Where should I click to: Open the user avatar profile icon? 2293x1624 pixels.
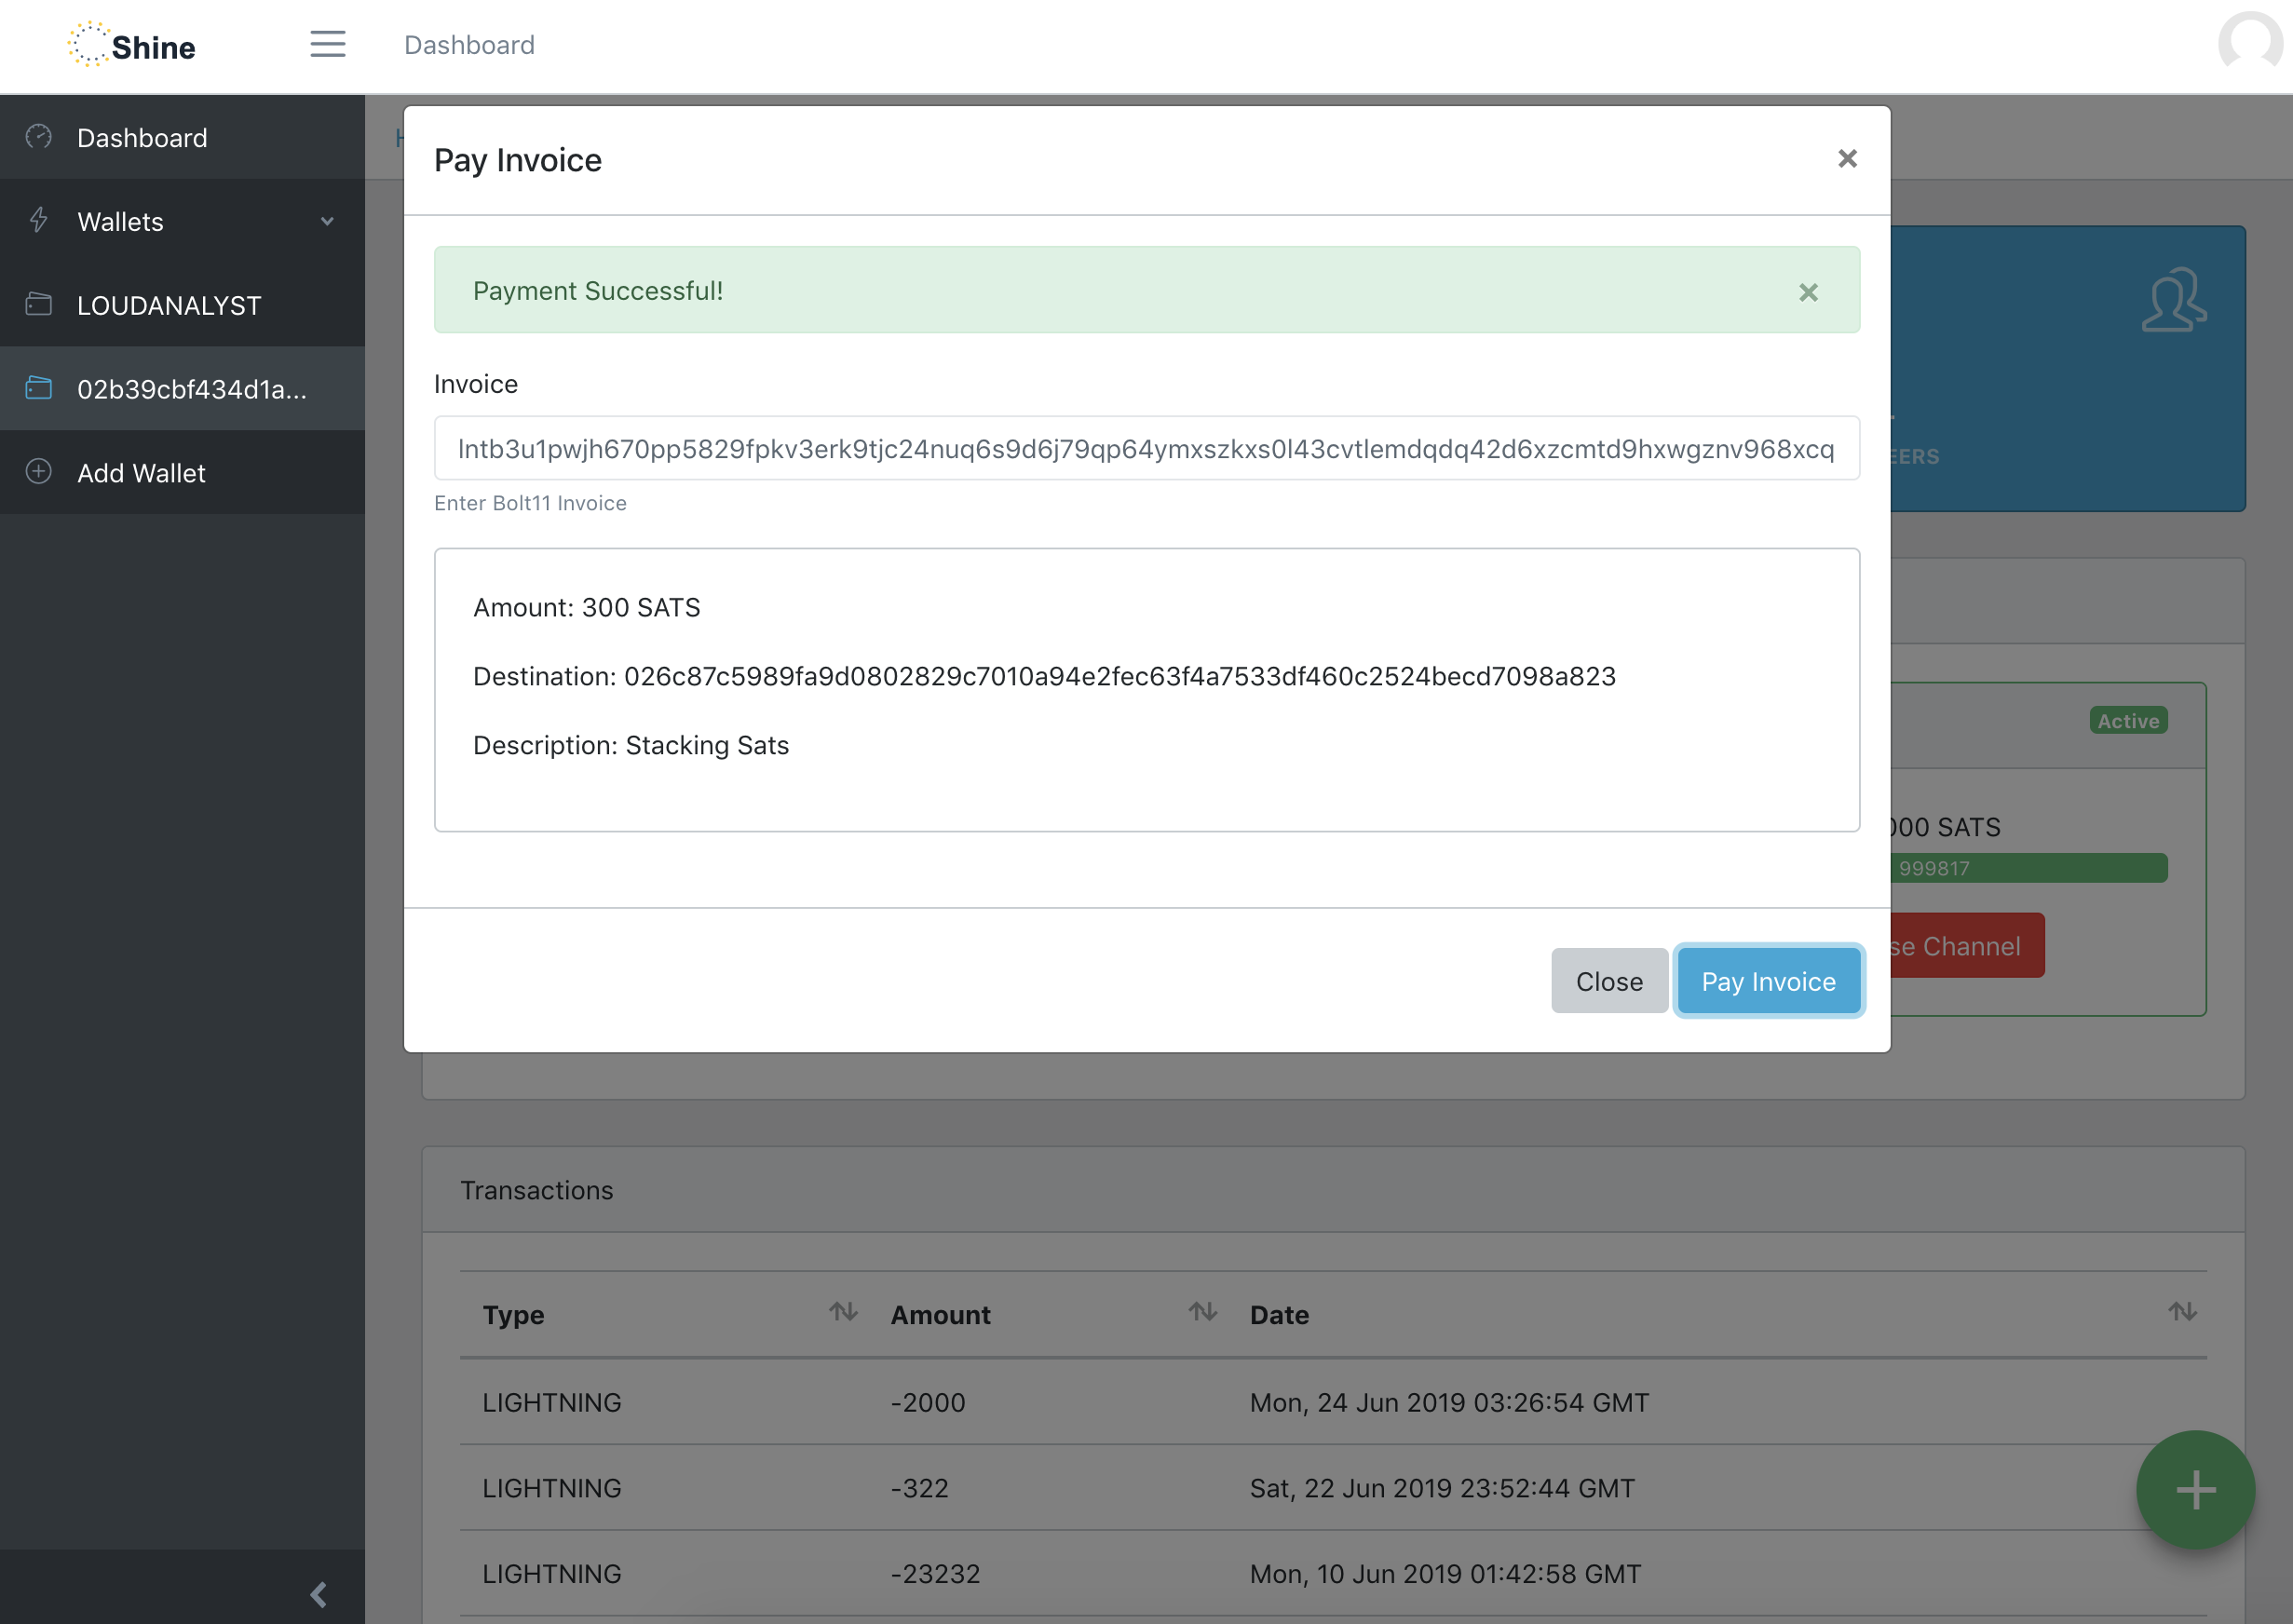[x=2249, y=44]
